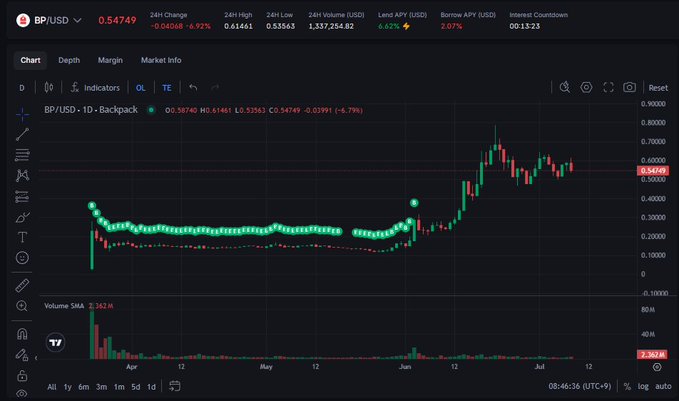Click the BP/USD 1D Backpack chart legend

(91, 110)
